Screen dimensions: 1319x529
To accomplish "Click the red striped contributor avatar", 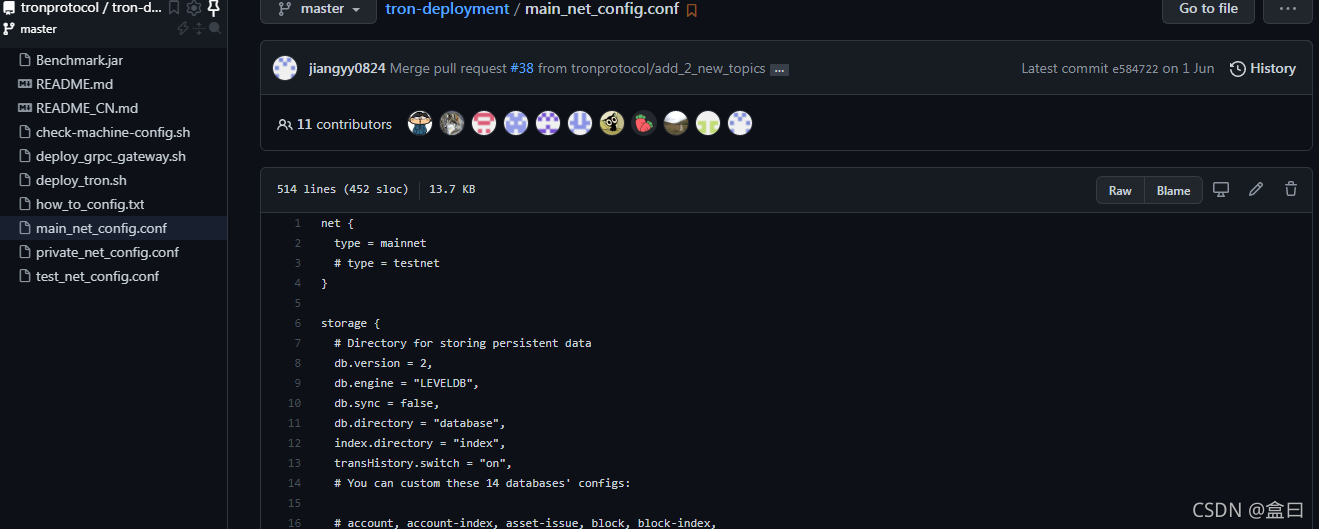I will (484, 123).
